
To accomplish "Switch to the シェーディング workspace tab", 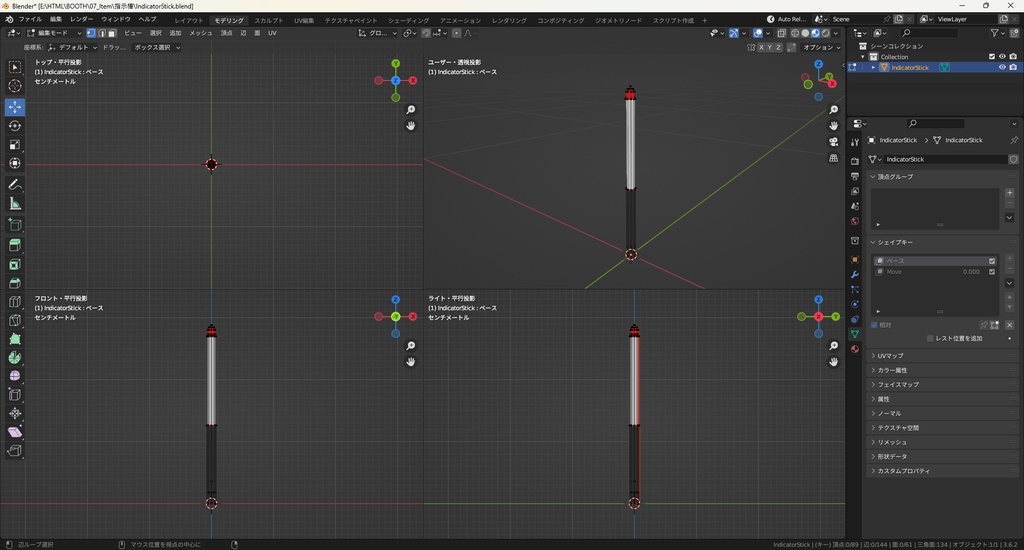I will 409,20.
